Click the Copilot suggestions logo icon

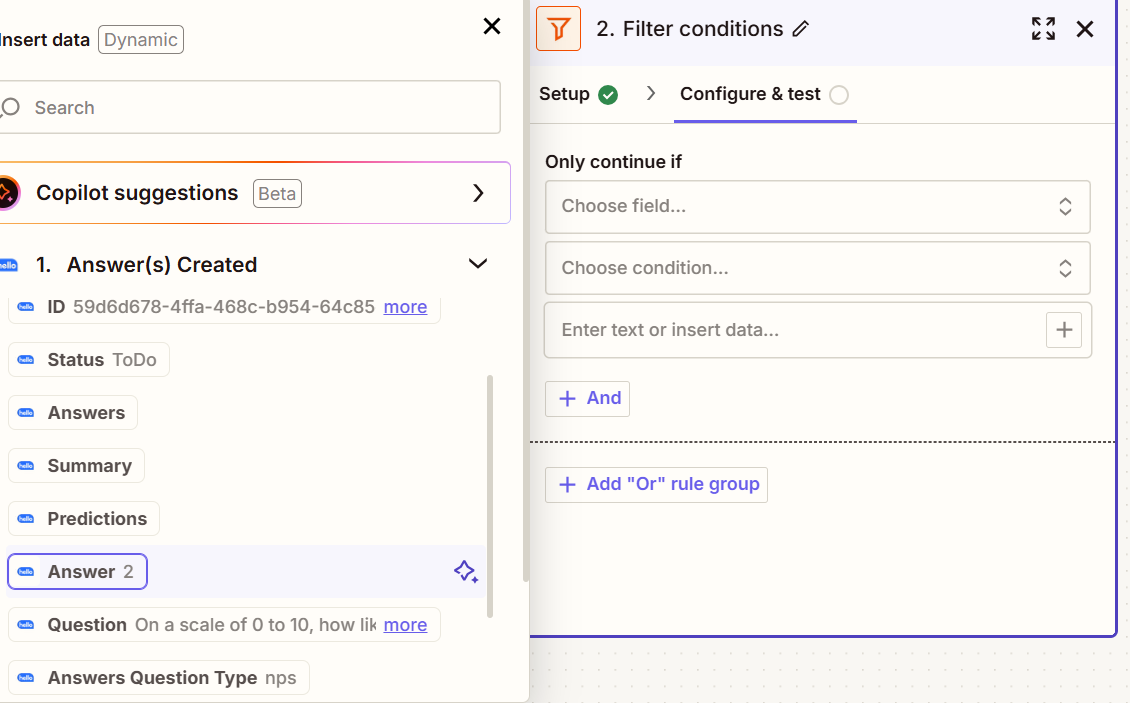[x=6, y=193]
